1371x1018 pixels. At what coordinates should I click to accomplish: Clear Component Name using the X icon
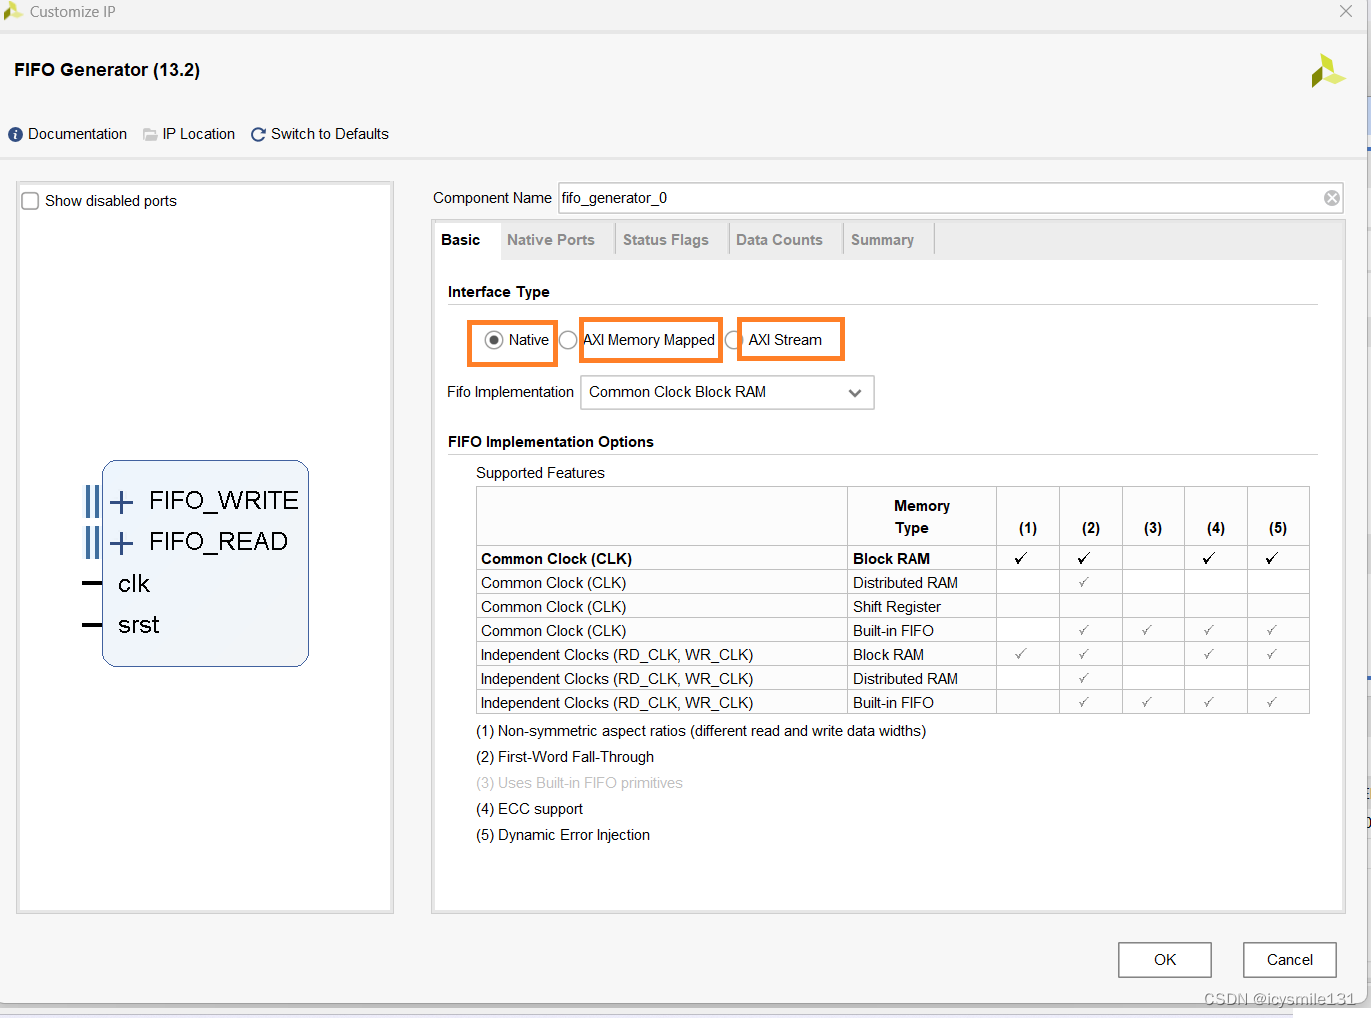[x=1332, y=197]
